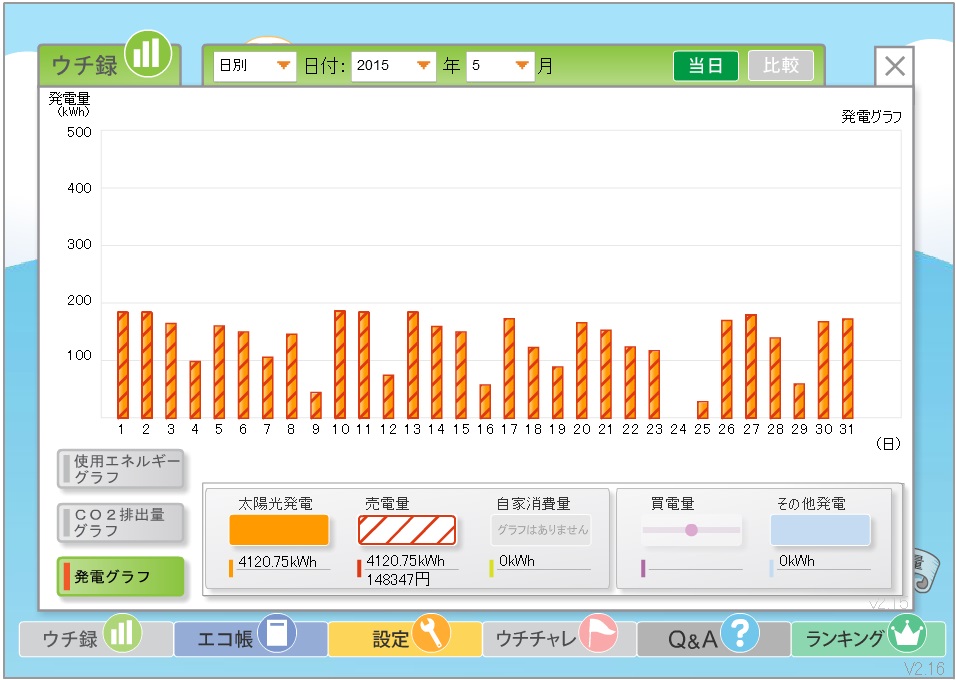Image resolution: width=956 pixels, height=680 pixels.
Task: Click the bar chart icon on bottom ウチ録
Action: [x=122, y=633]
